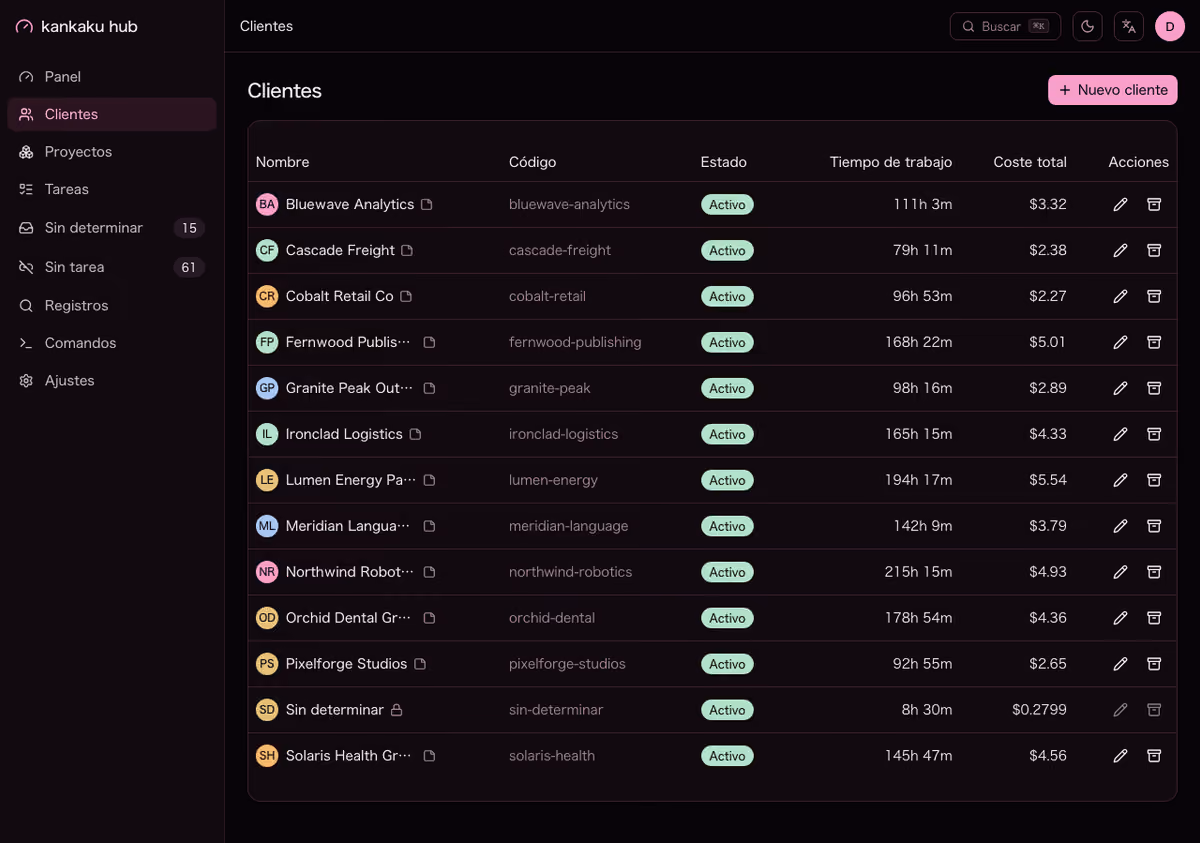Archive the lumen-energy client row
This screenshot has width=1200, height=843.
coord(1154,480)
